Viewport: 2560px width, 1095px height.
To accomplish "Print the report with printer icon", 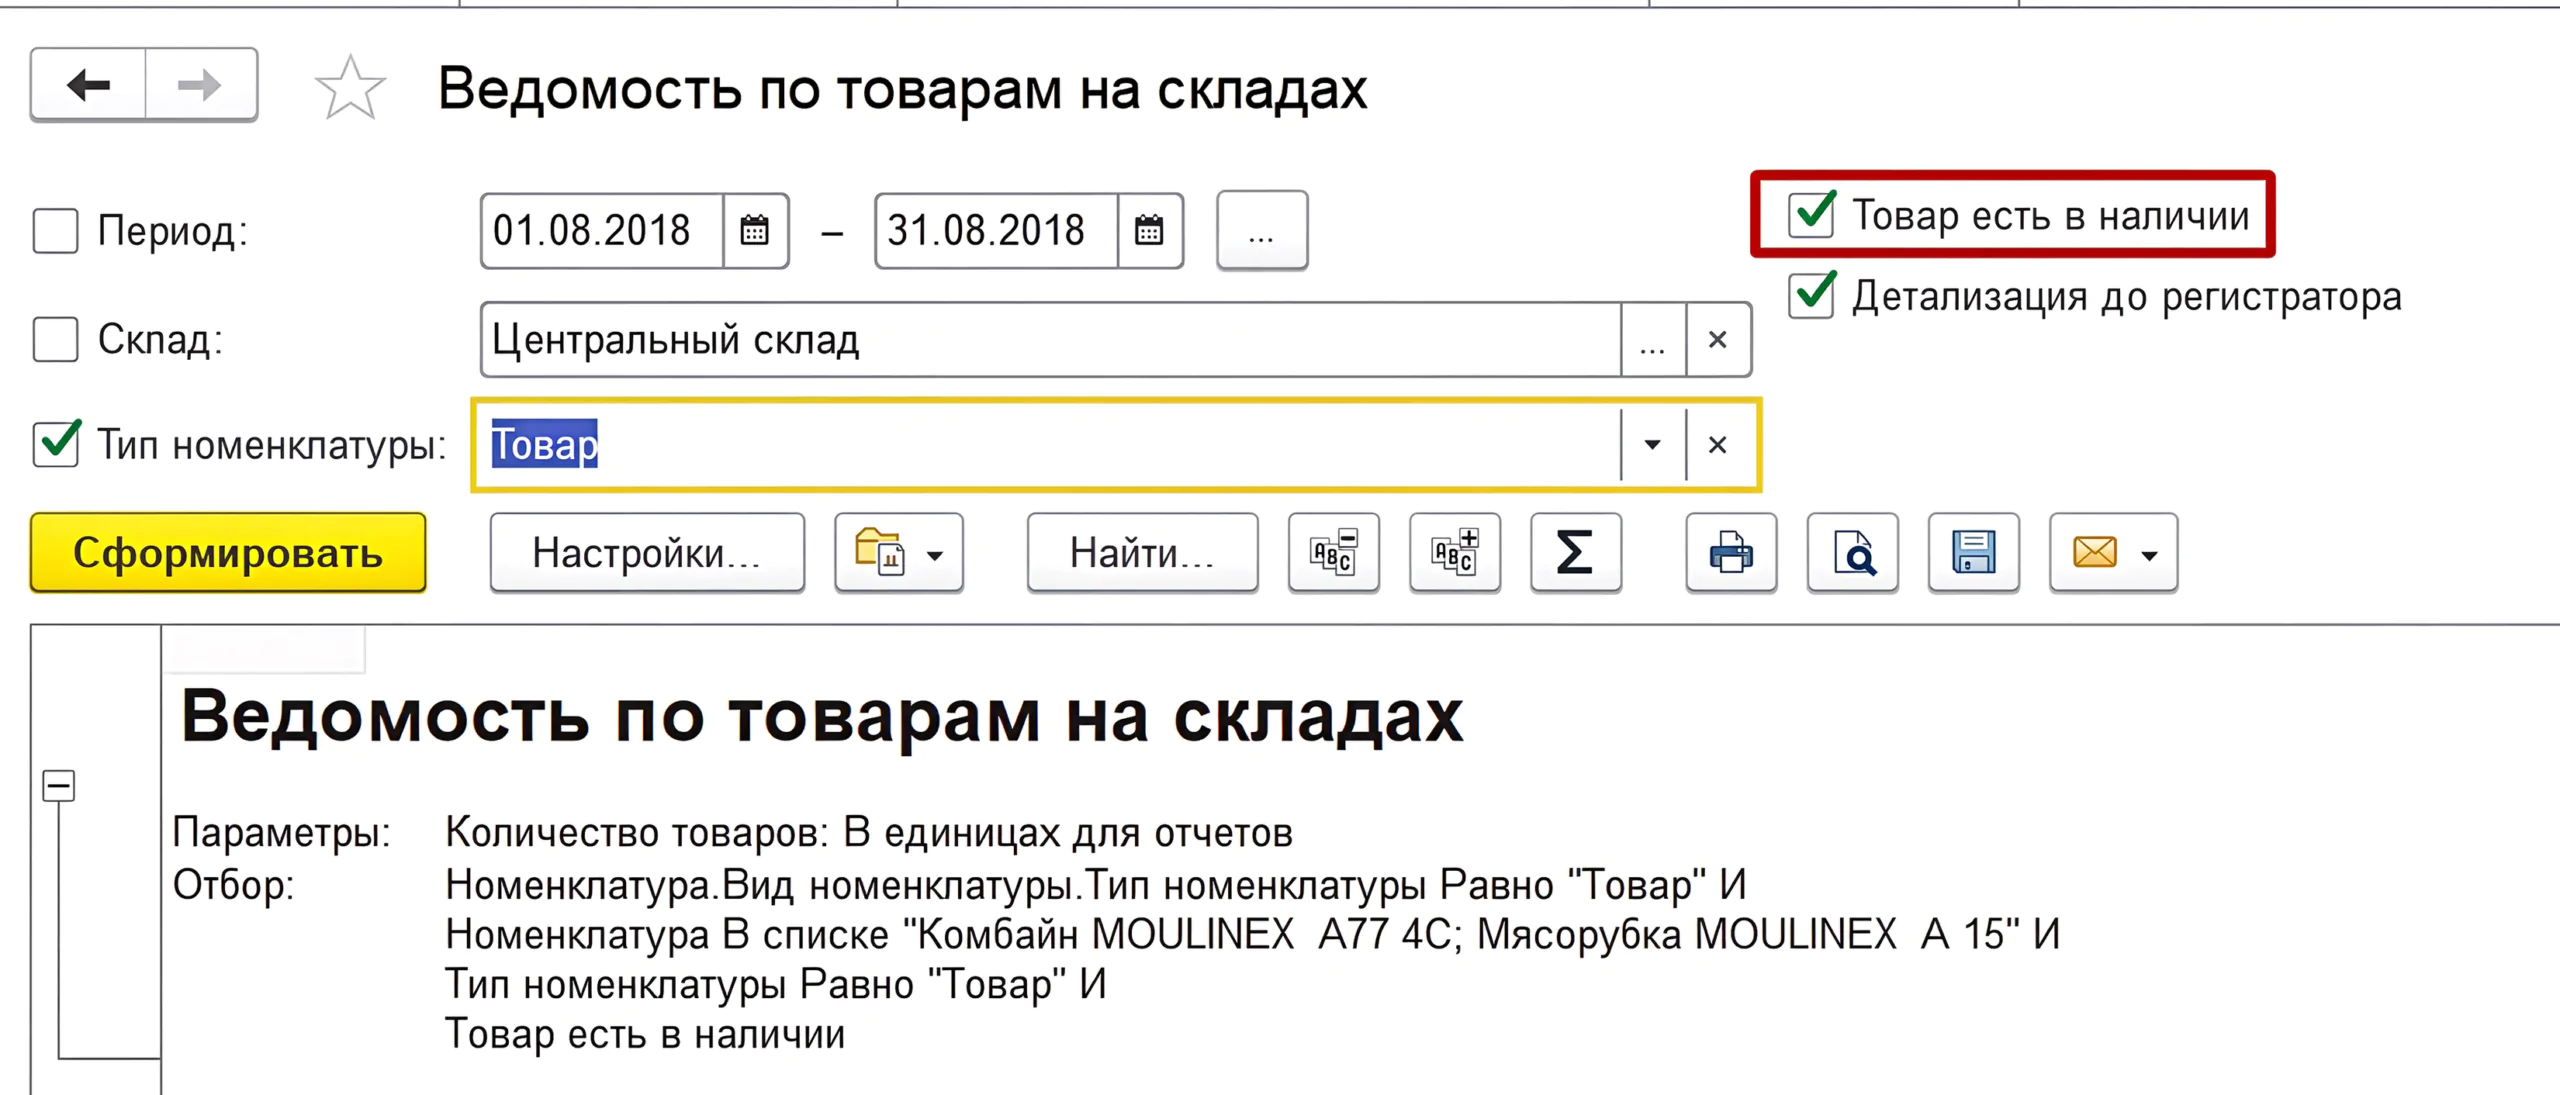I will coord(1731,553).
